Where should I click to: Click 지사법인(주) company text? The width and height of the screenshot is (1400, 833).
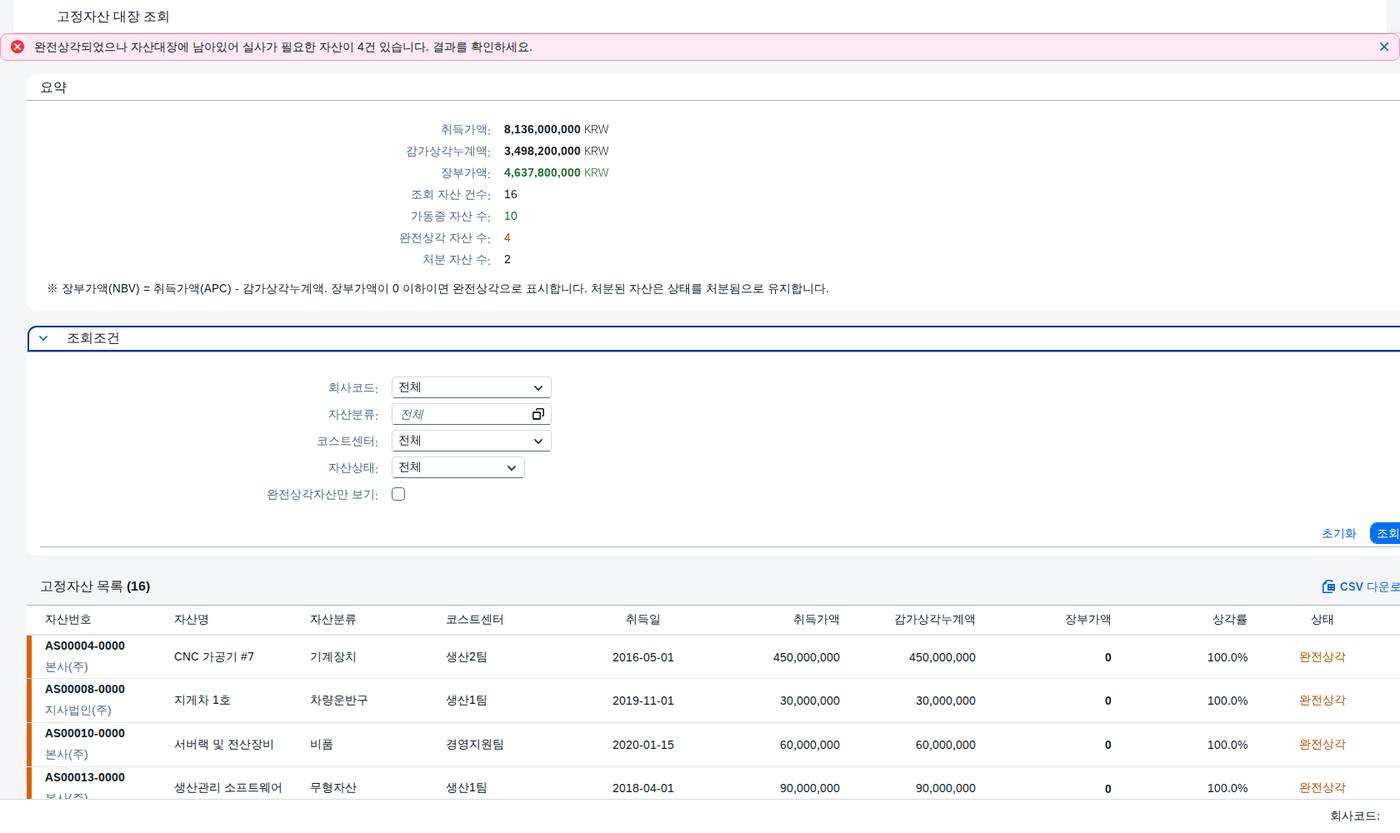coord(78,710)
